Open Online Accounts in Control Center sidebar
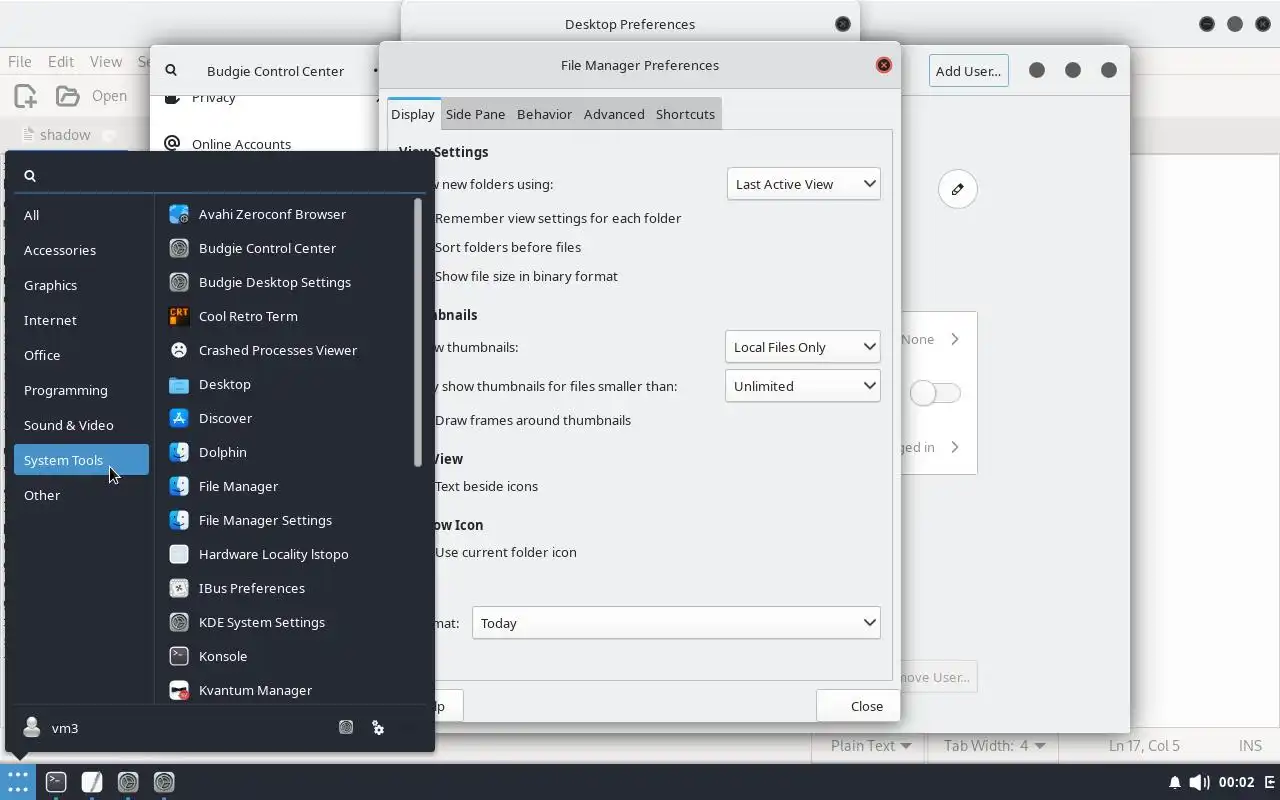Image resolution: width=1280 pixels, height=800 pixels. pos(241,144)
